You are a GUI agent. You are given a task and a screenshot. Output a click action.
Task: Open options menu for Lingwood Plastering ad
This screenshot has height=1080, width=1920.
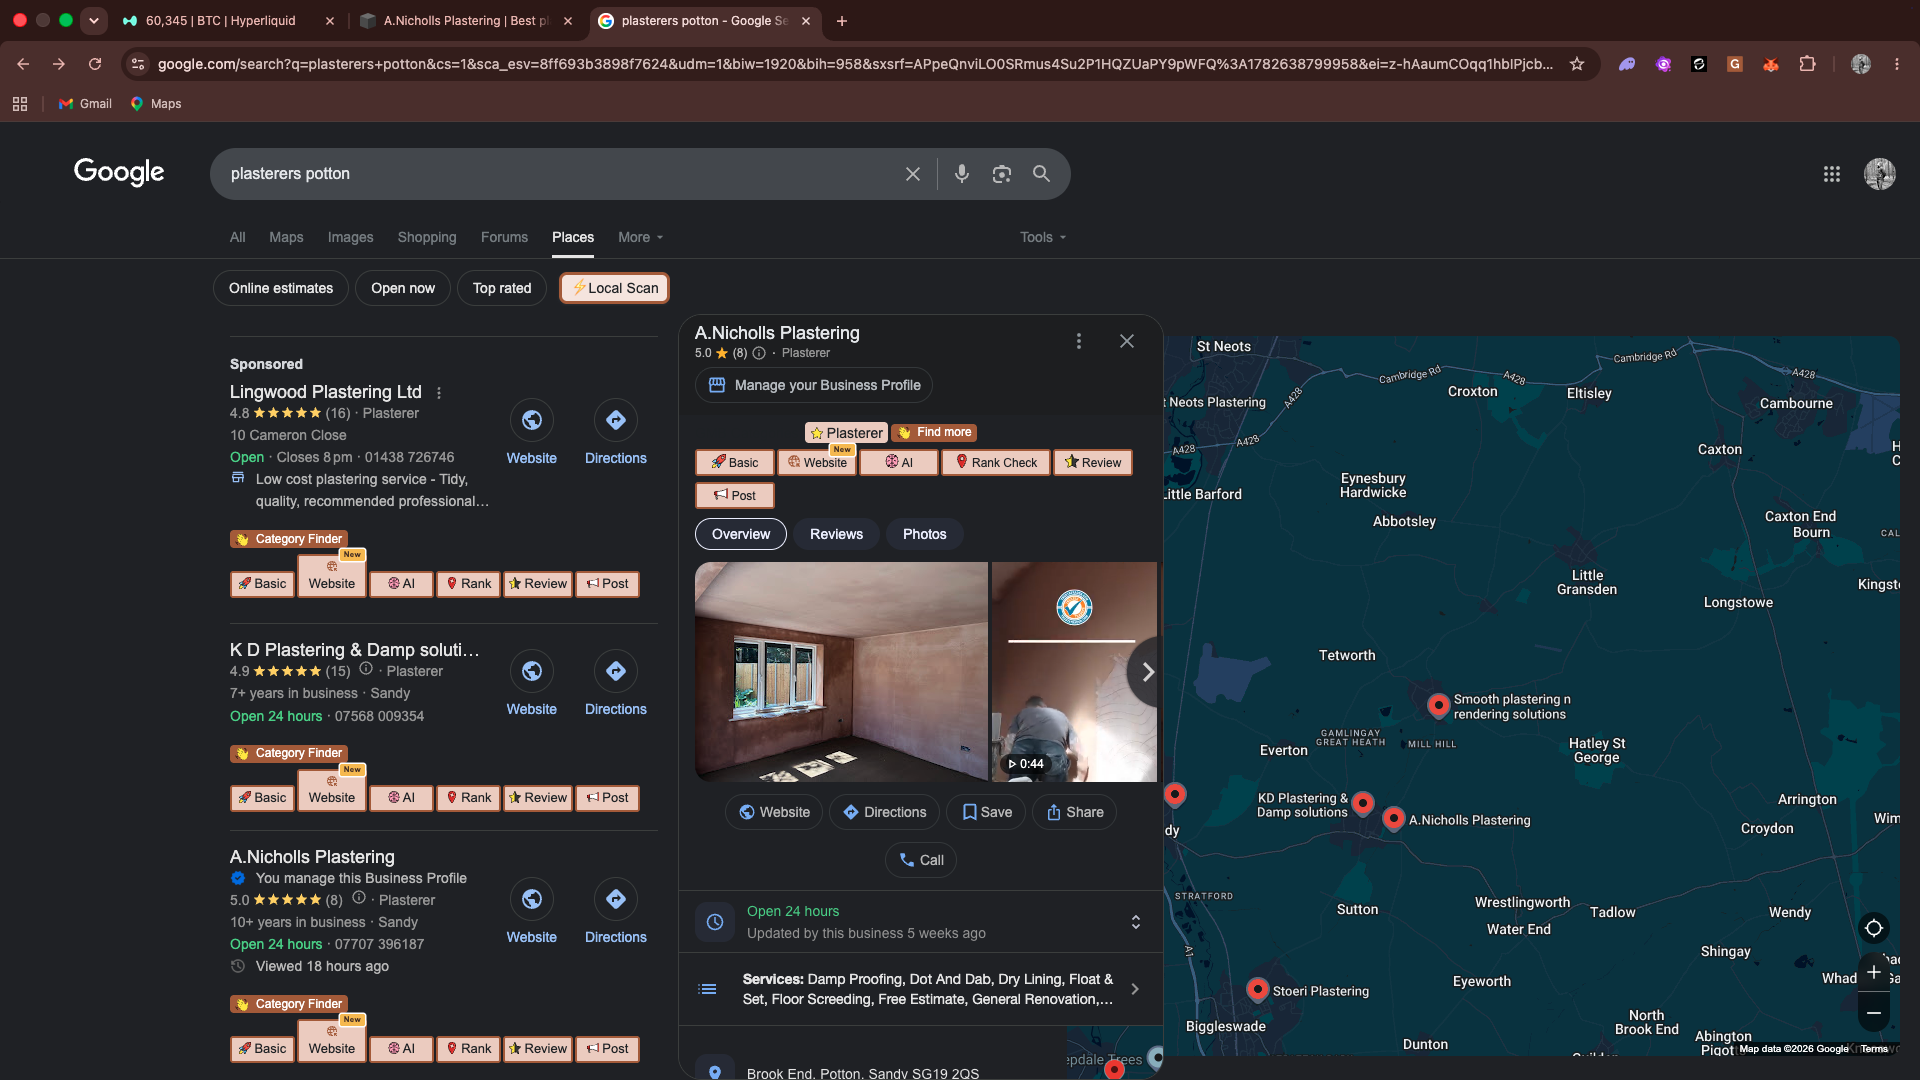point(439,393)
